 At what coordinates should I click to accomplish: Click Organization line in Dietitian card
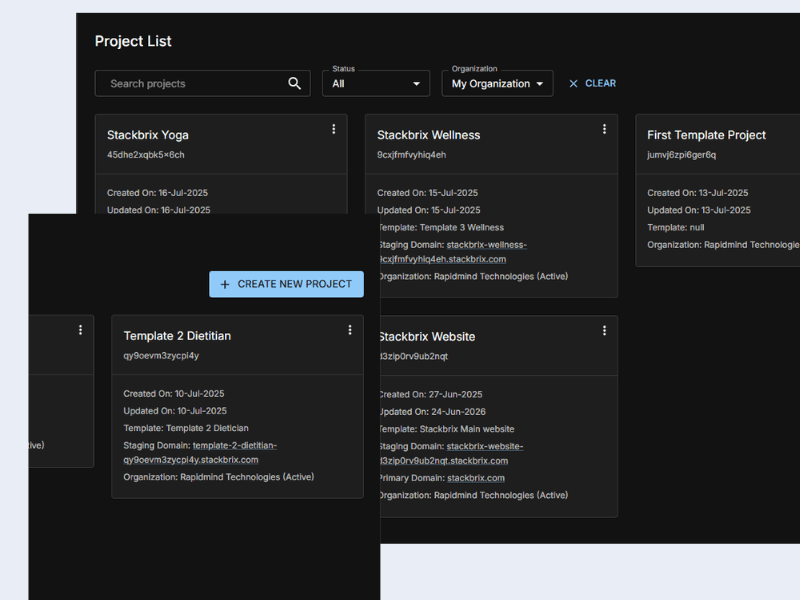(219, 477)
